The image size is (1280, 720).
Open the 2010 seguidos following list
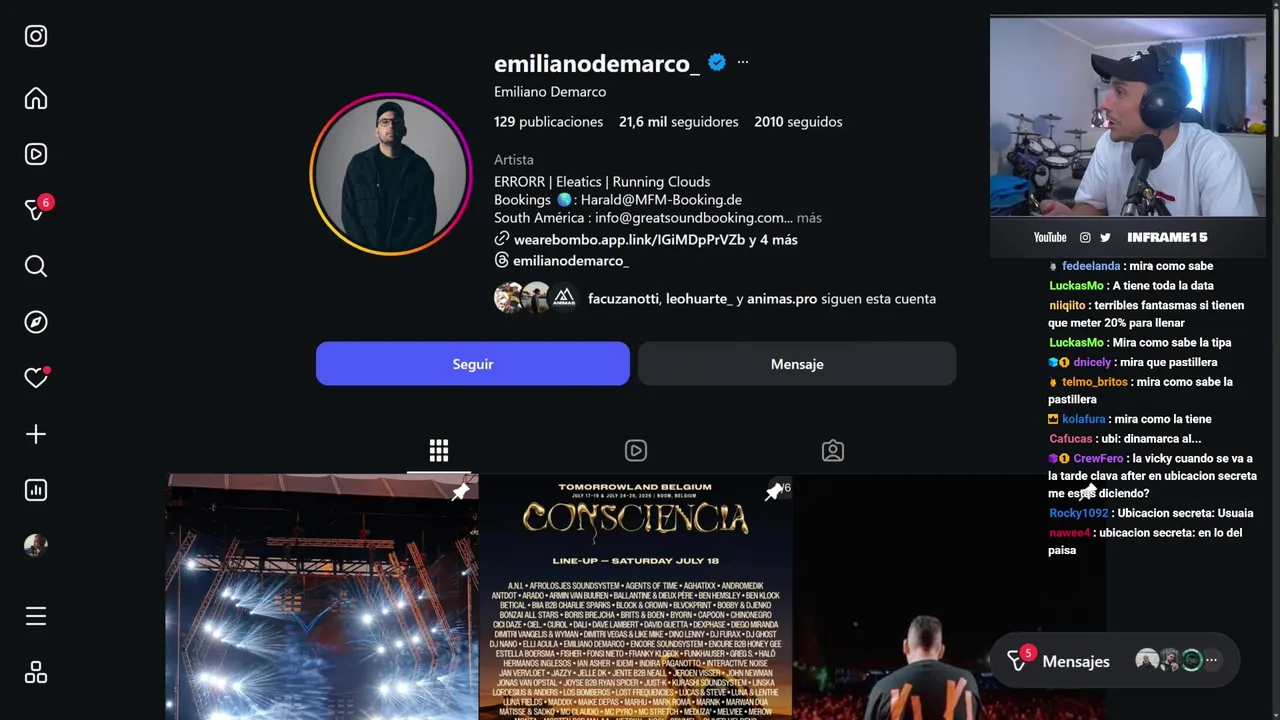tap(798, 122)
